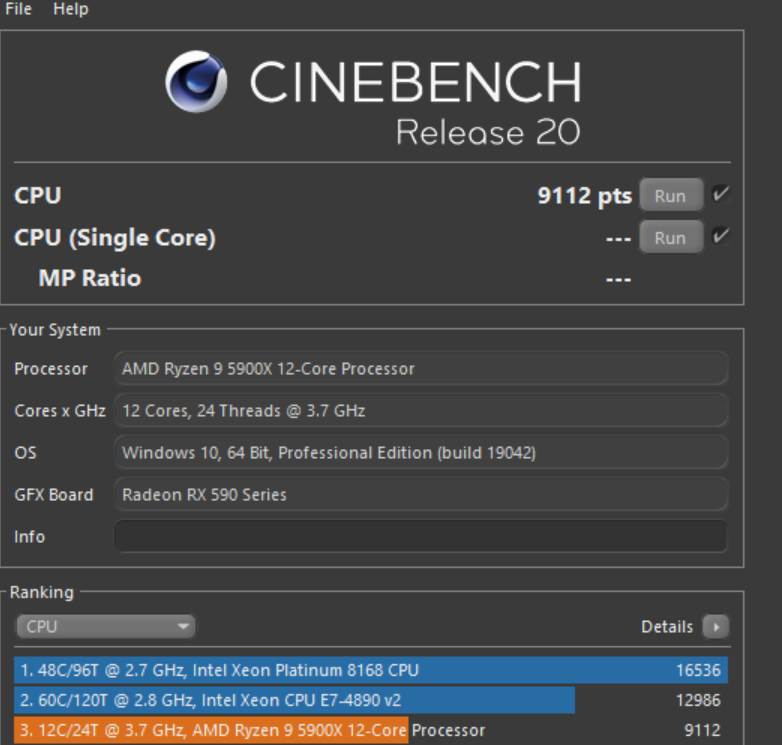Viewport: 782px width, 745px height.
Task: Select the Processor name field
Action: 421,369
